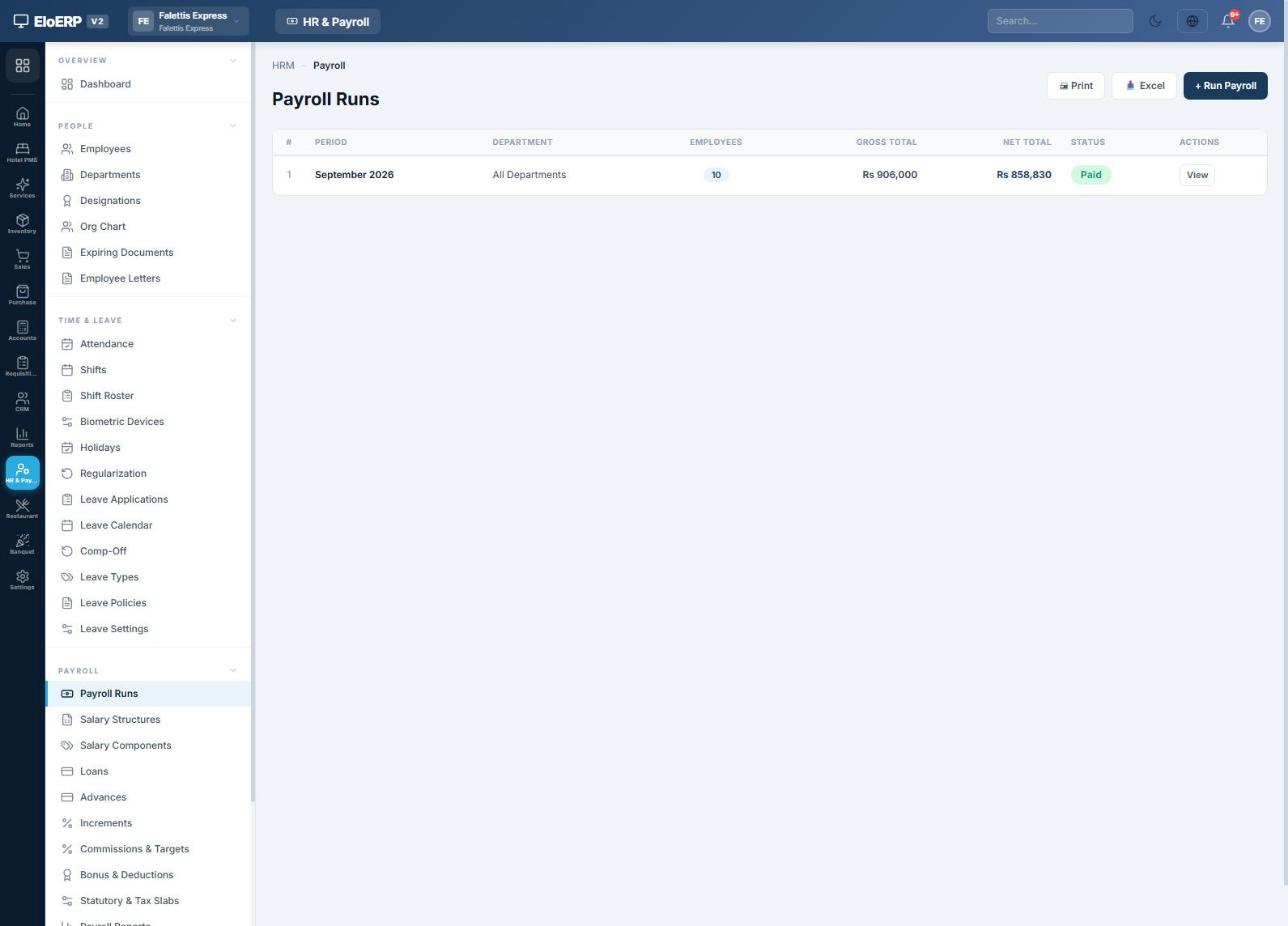Go to the Home icon in rail

click(x=22, y=117)
